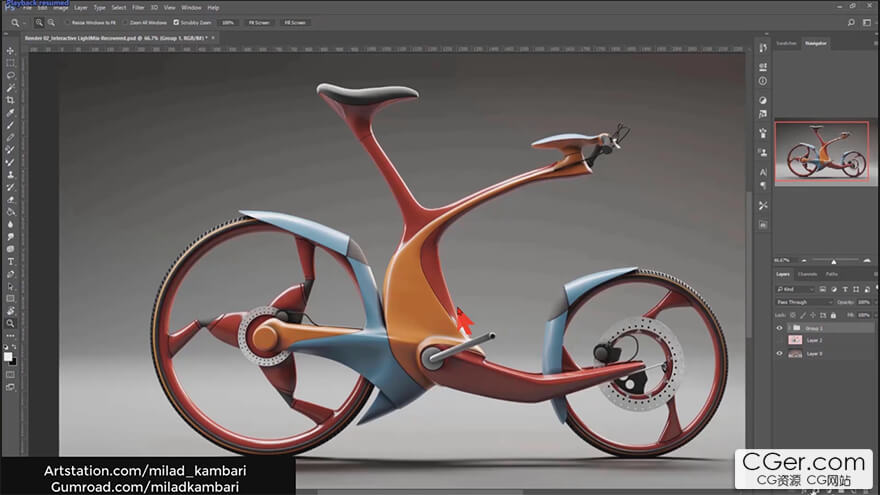Screen dimensions: 880x495
Task: Click the Lock All padlock icon
Action: click(x=832, y=313)
